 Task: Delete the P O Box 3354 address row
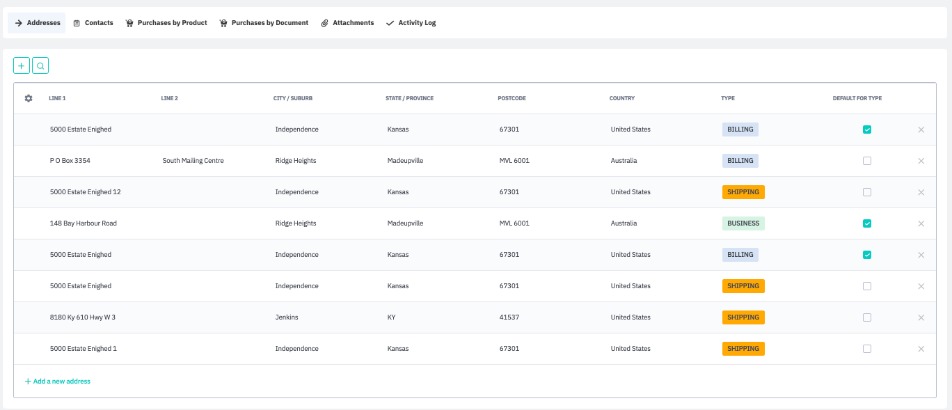pyautogui.click(x=921, y=161)
